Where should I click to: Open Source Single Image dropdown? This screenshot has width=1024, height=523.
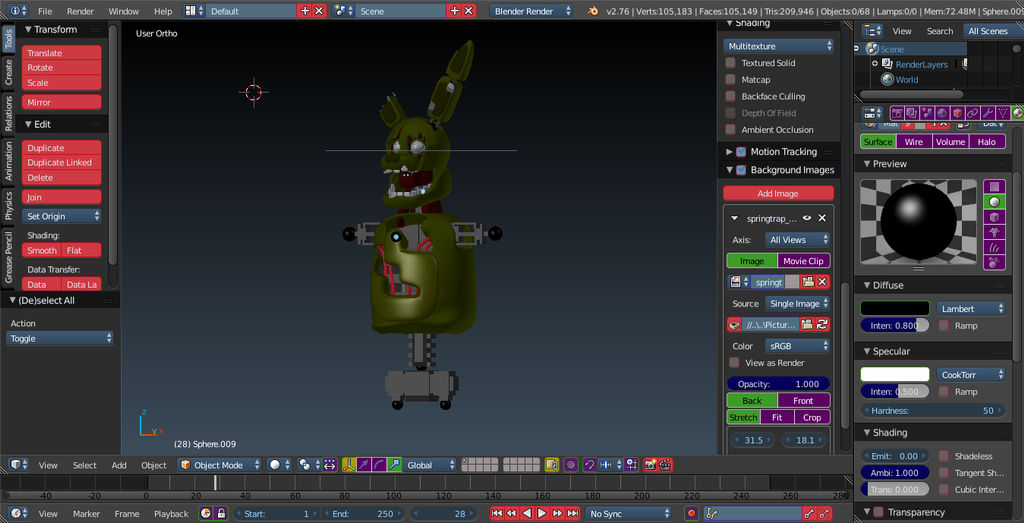pyautogui.click(x=797, y=304)
